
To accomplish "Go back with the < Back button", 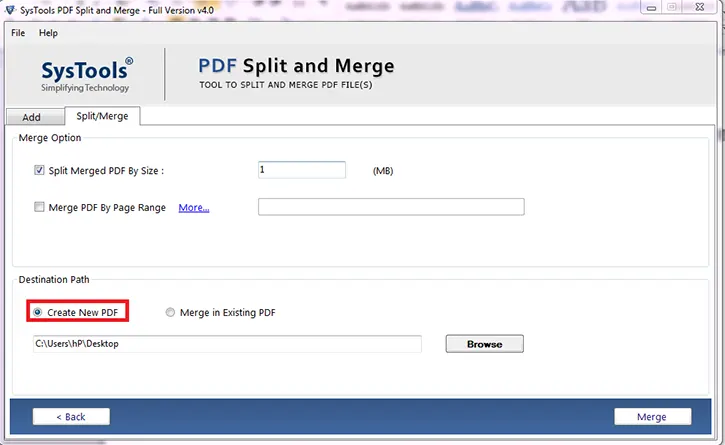I will (x=71, y=416).
